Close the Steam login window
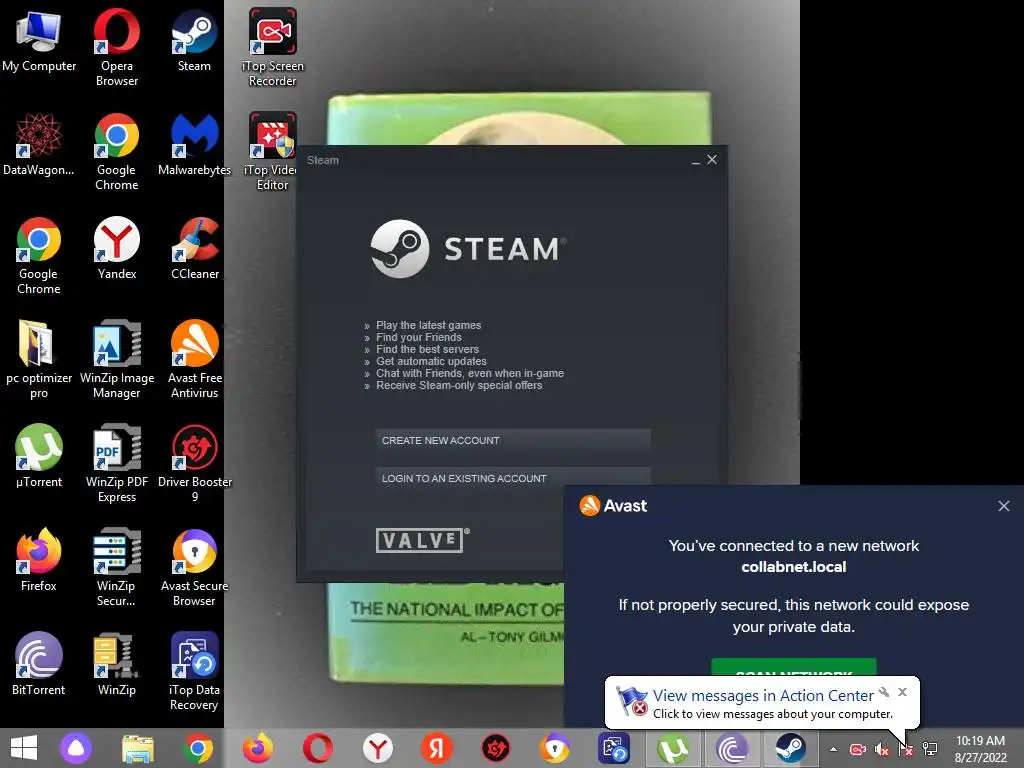The height and width of the screenshot is (768, 1024). 712,160
